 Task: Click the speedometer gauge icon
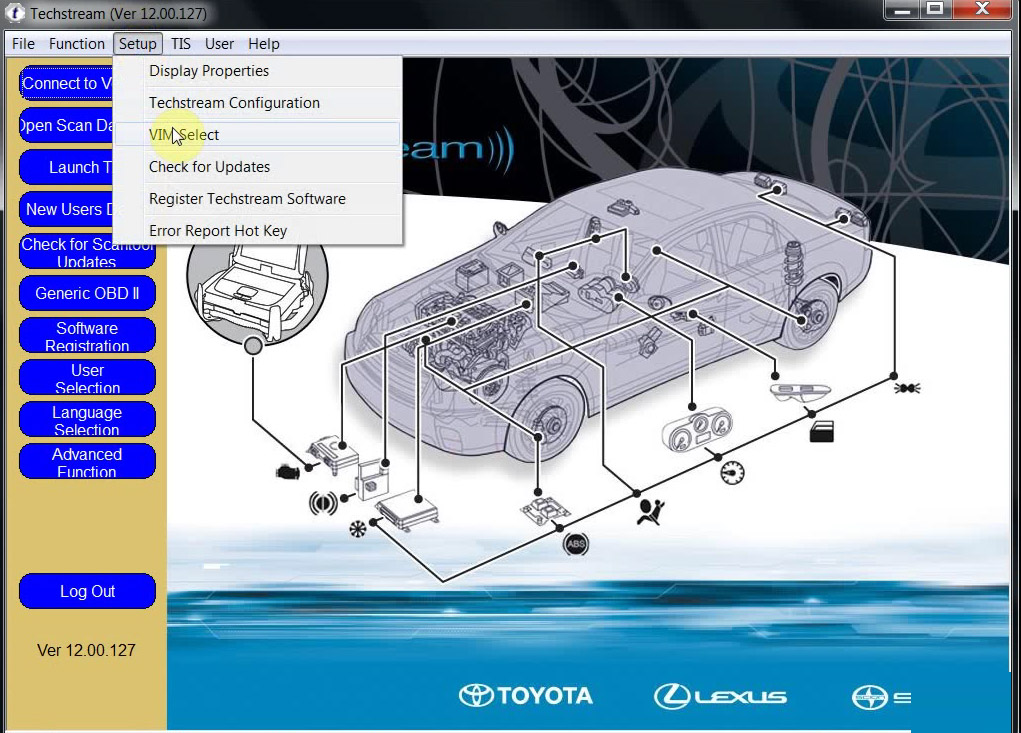(x=732, y=472)
